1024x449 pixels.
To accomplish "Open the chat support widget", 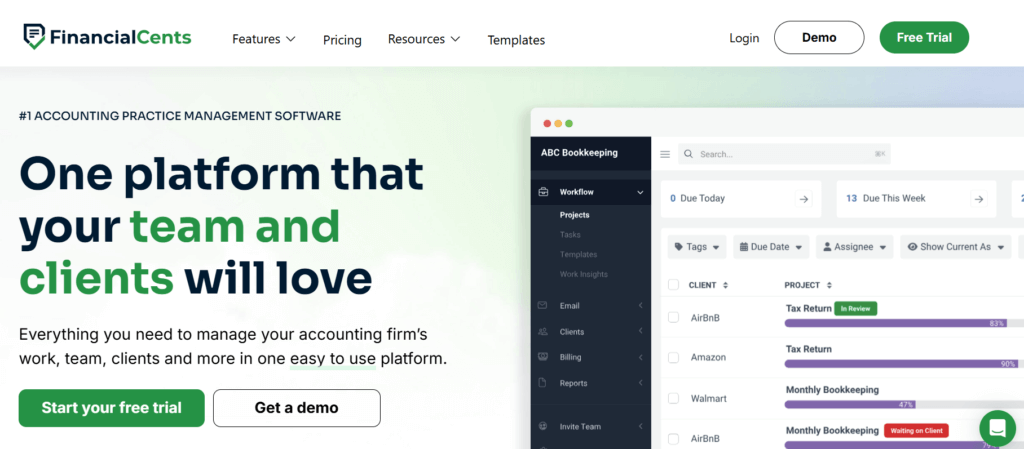I will coord(997,428).
